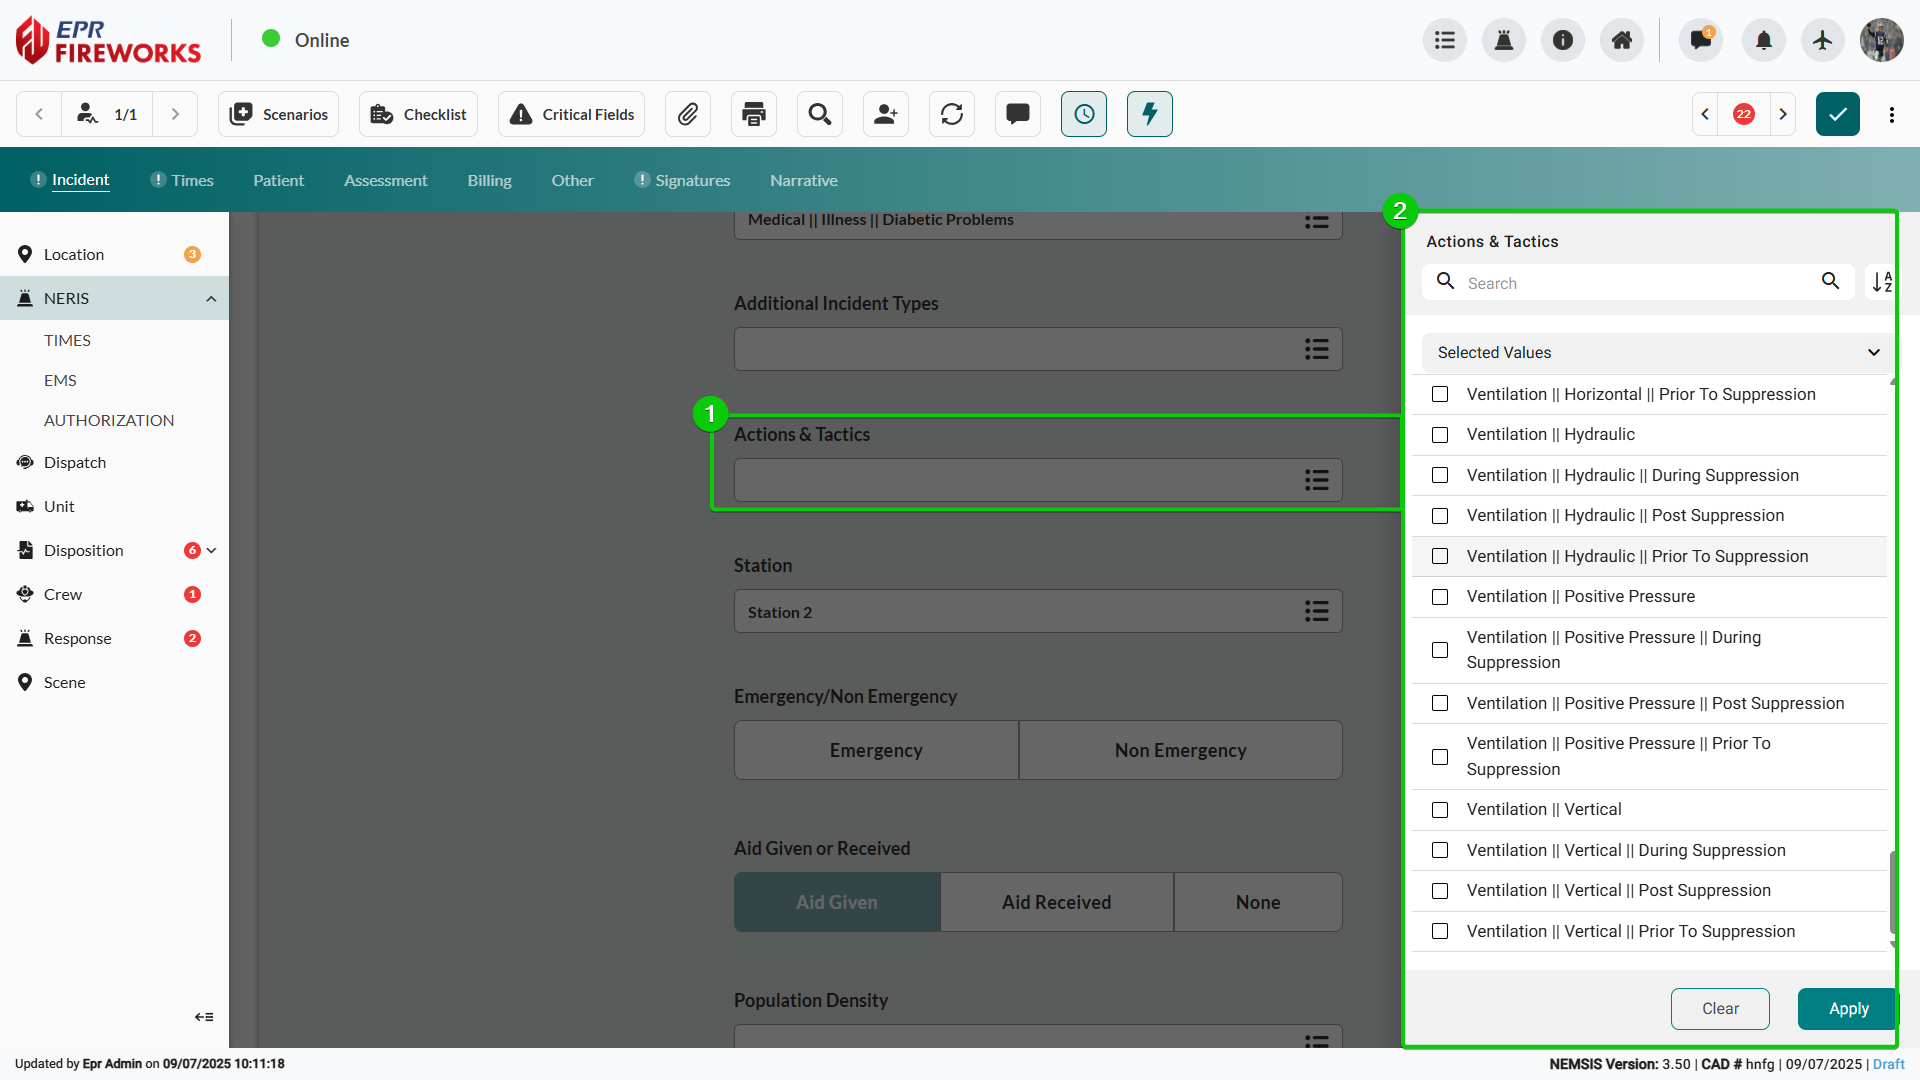This screenshot has width=1920, height=1080.
Task: Collapse the NERIS sidebar section
Action: (x=211, y=299)
